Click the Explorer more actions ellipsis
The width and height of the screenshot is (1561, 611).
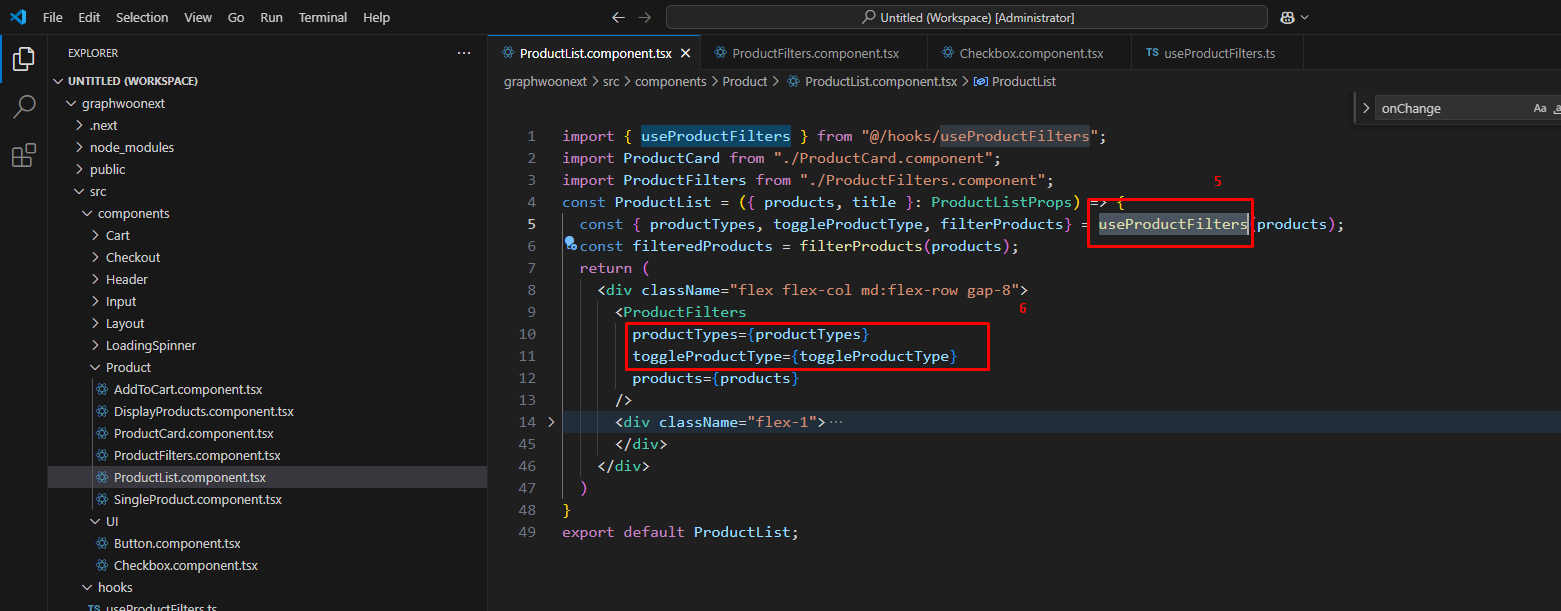click(x=463, y=53)
